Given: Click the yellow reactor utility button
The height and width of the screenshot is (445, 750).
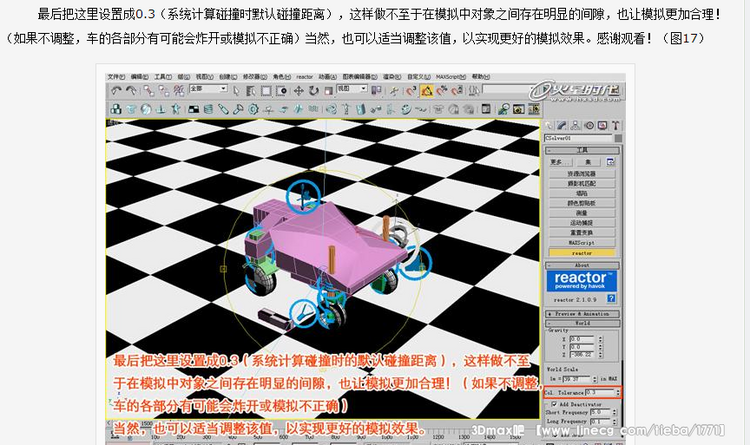Looking at the screenshot, I should tap(582, 253).
